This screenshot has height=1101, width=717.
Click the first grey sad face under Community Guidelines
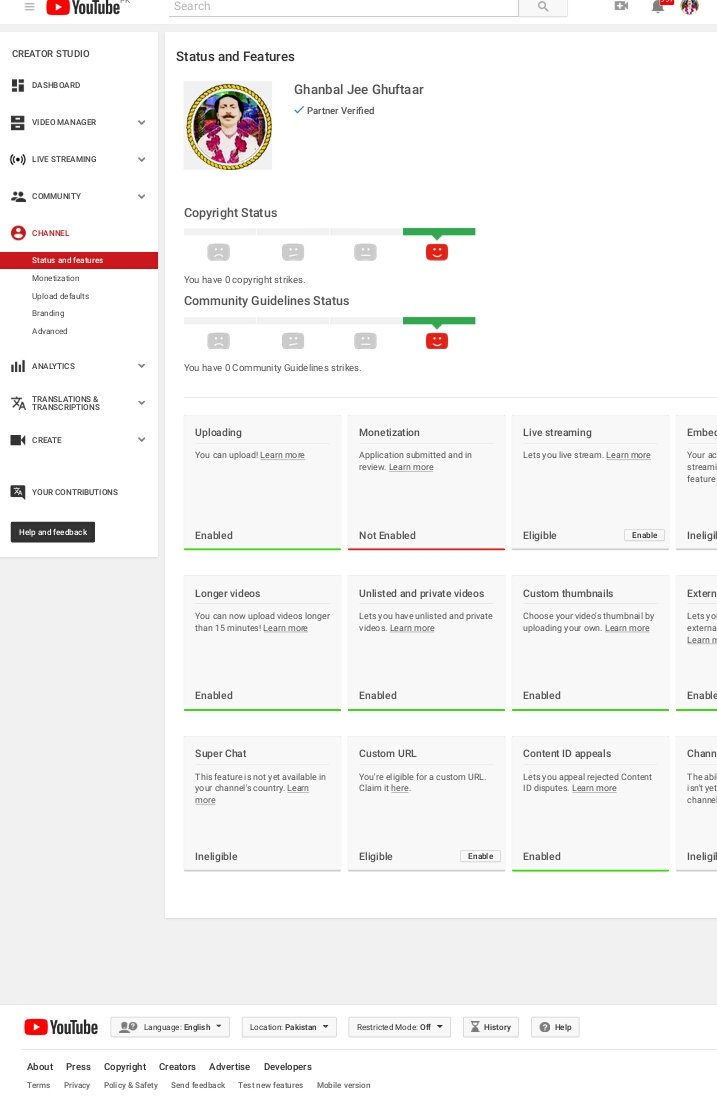tap(218, 341)
